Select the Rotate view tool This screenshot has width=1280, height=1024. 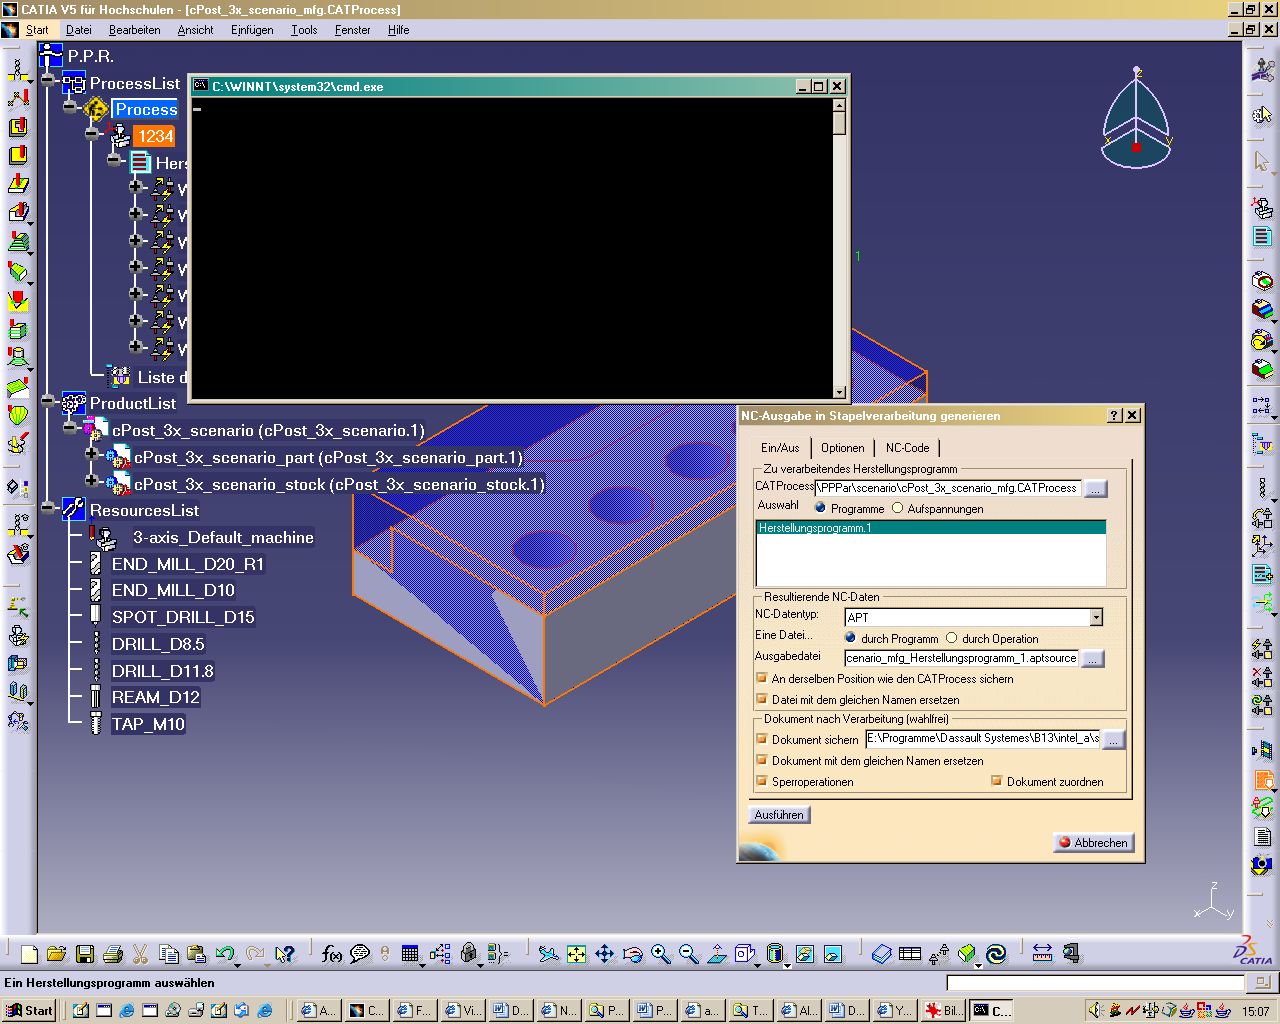[x=632, y=954]
